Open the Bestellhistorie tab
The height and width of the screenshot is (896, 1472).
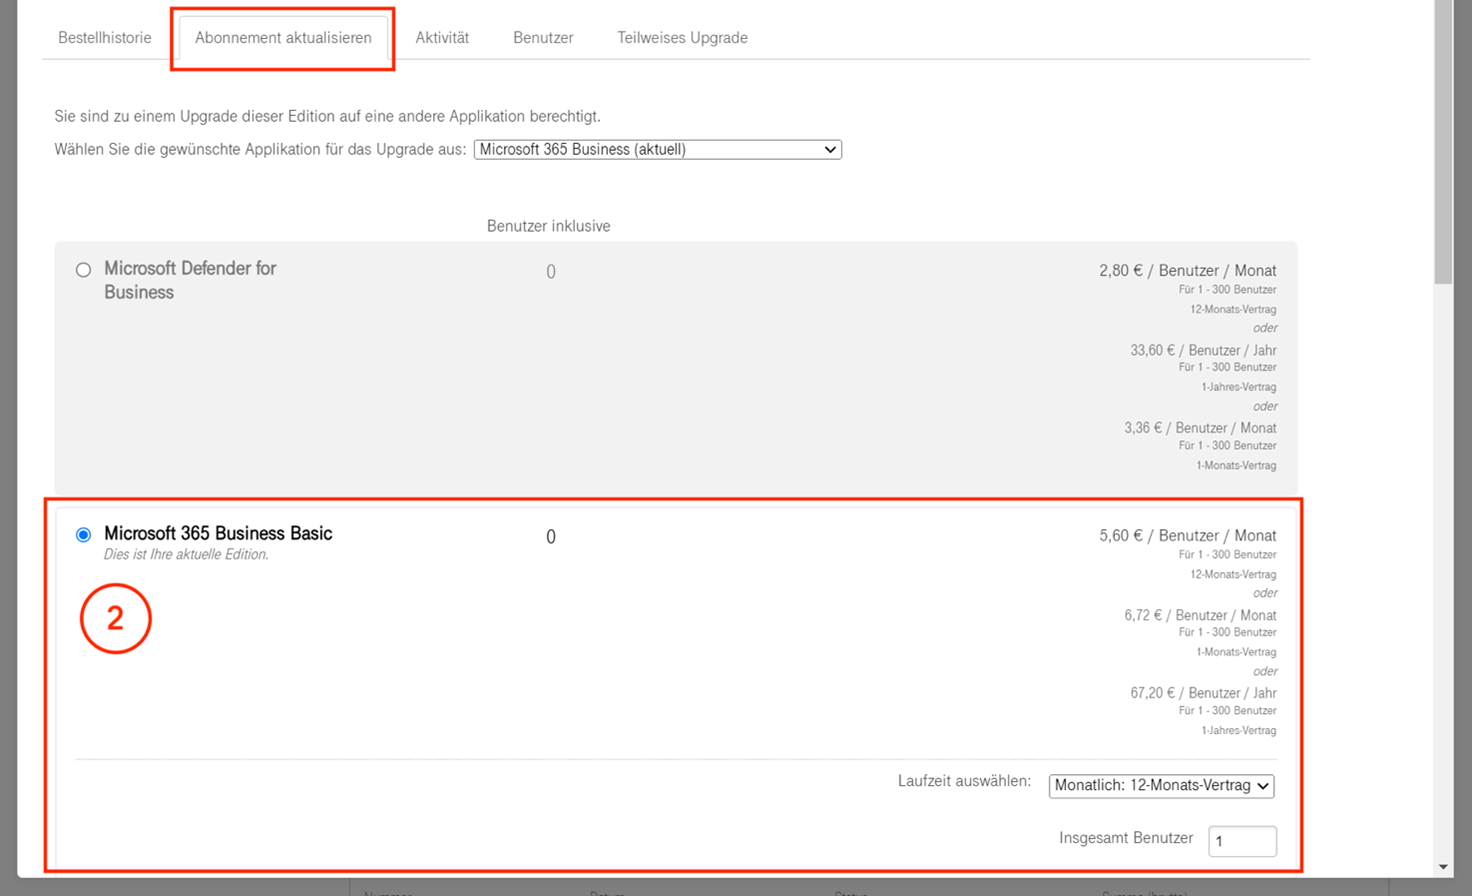tap(104, 38)
